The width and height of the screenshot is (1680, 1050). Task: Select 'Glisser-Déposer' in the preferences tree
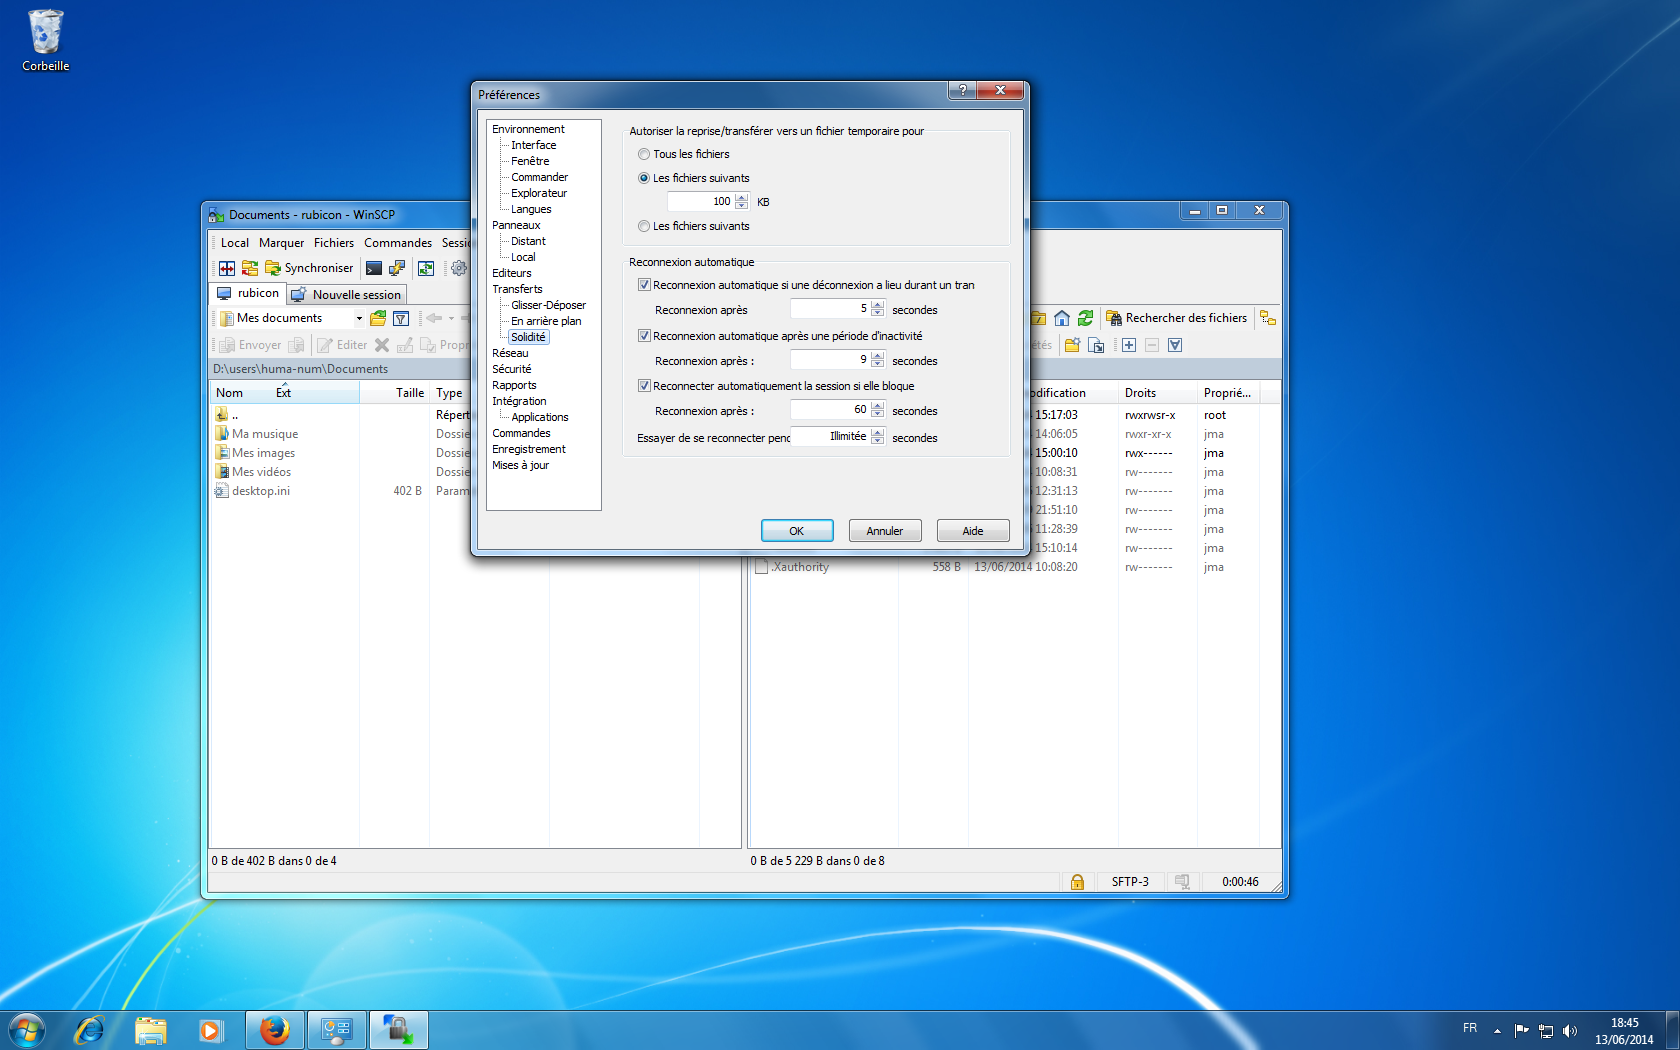pyautogui.click(x=548, y=305)
